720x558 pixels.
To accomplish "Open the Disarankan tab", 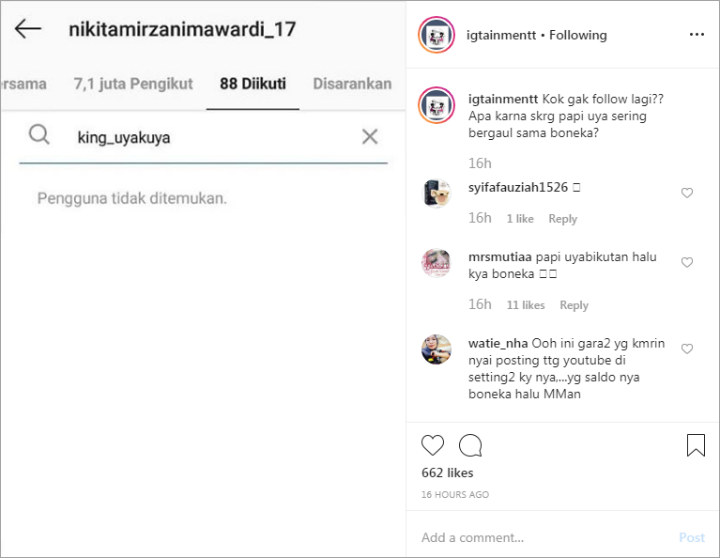I will [352, 84].
